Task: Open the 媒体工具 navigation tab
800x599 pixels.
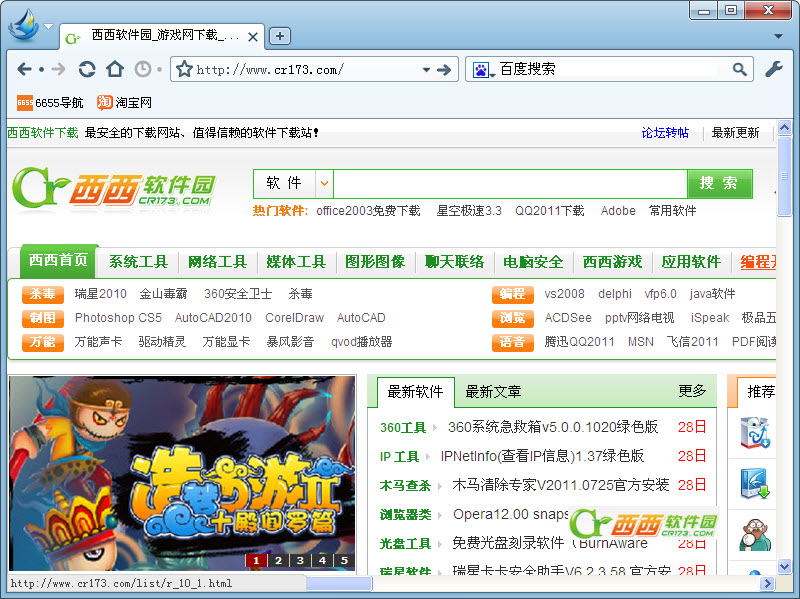Action: (296, 262)
